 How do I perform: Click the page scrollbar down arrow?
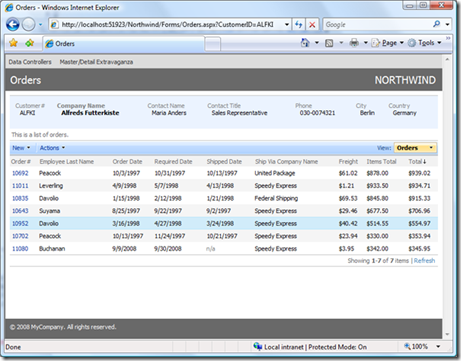tap(447, 334)
